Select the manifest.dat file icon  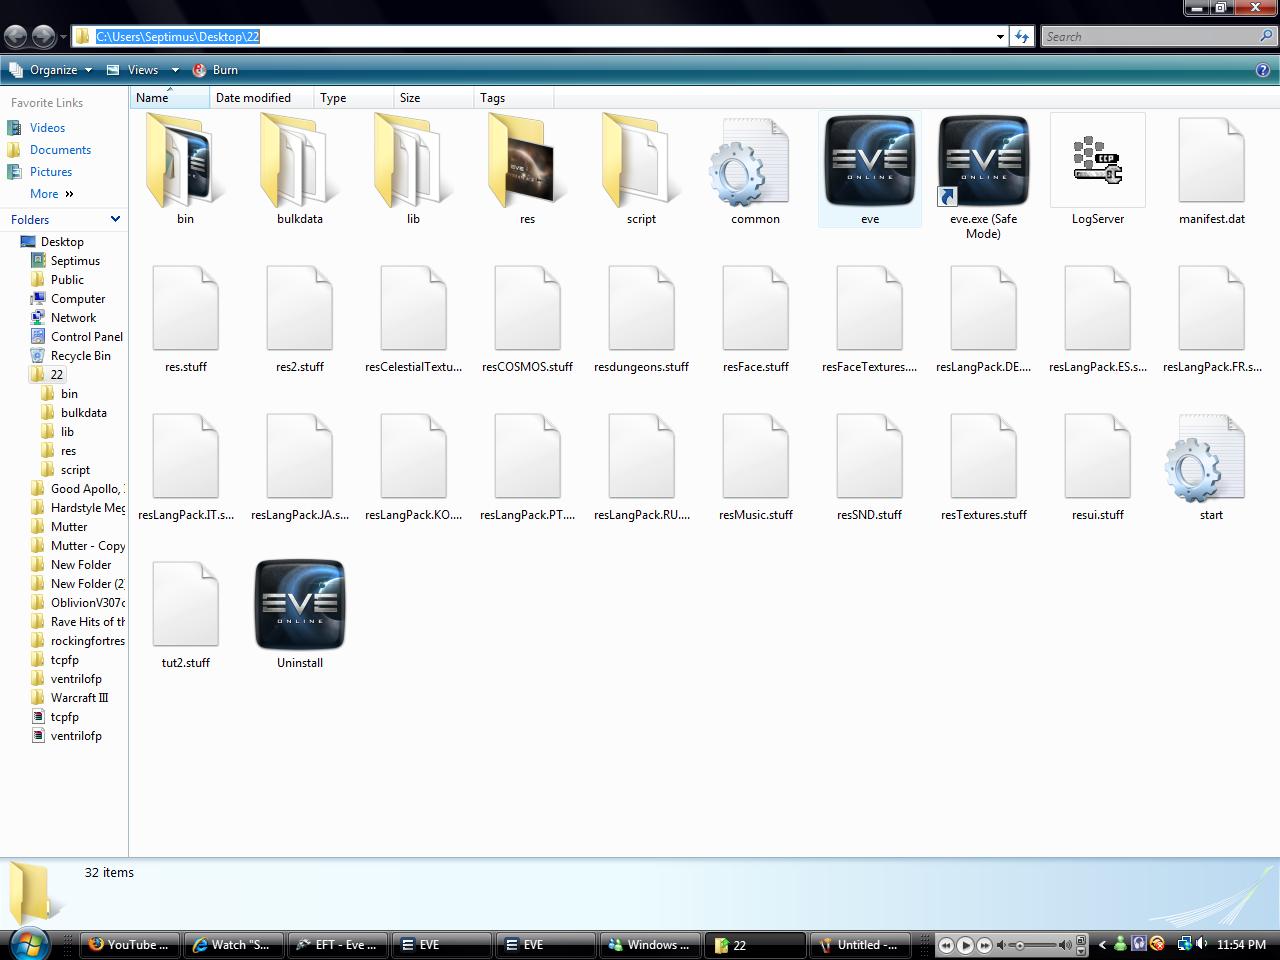click(1211, 162)
